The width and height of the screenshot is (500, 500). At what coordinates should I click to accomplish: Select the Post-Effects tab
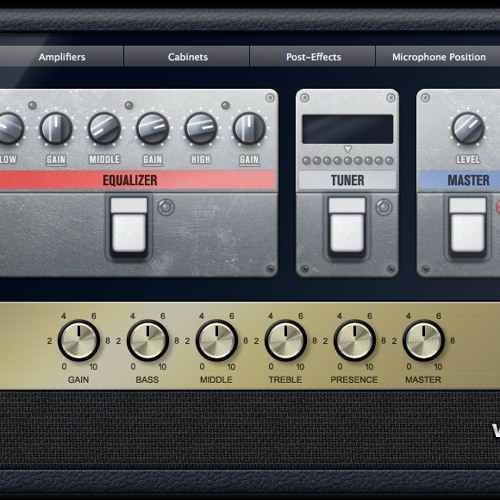(x=314, y=57)
